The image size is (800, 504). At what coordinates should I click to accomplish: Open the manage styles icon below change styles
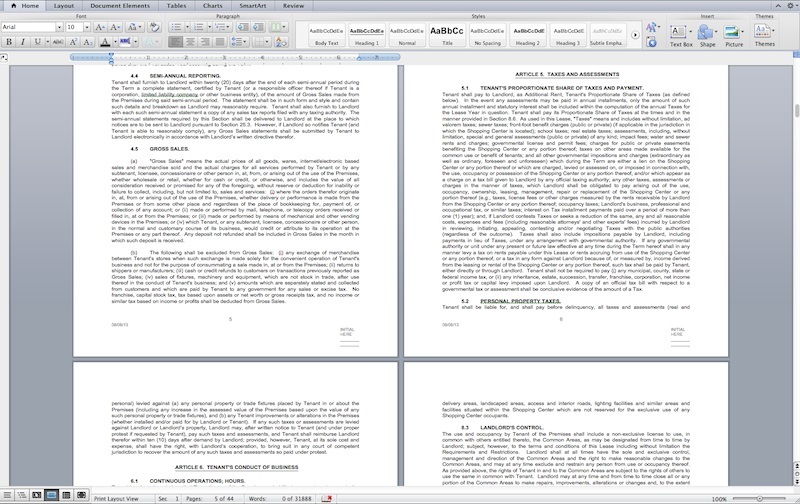point(652,42)
